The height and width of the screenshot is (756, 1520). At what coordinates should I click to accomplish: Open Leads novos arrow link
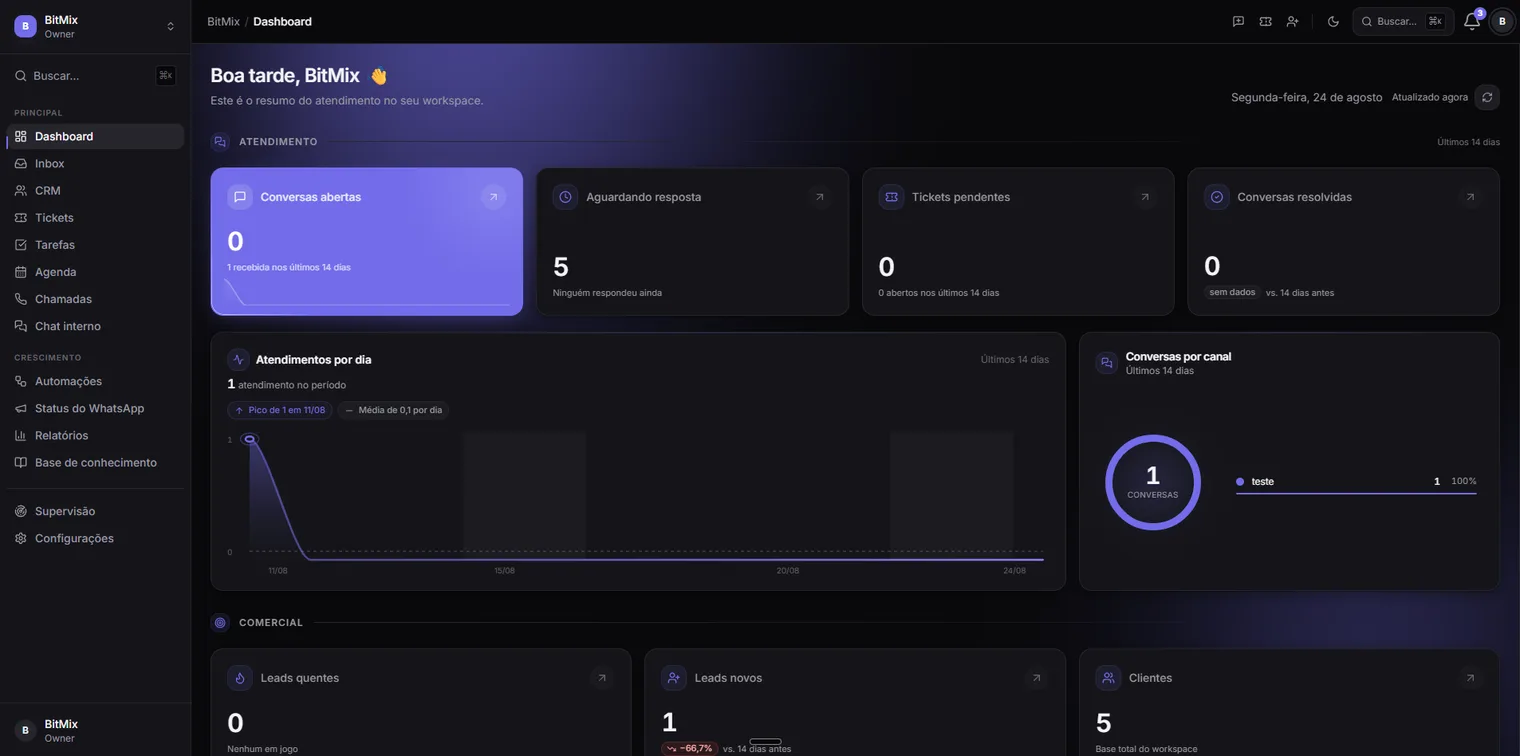(x=1036, y=678)
